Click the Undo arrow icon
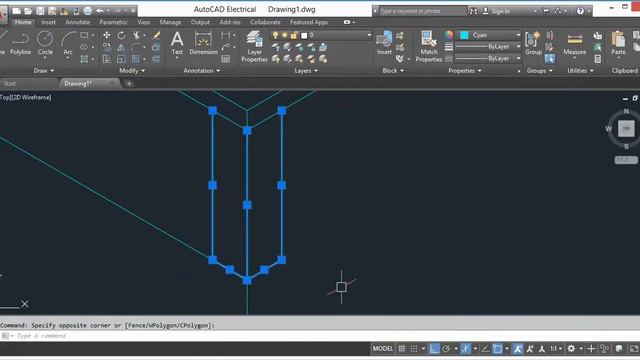Viewport: 640px width, 360px height. [100, 11]
